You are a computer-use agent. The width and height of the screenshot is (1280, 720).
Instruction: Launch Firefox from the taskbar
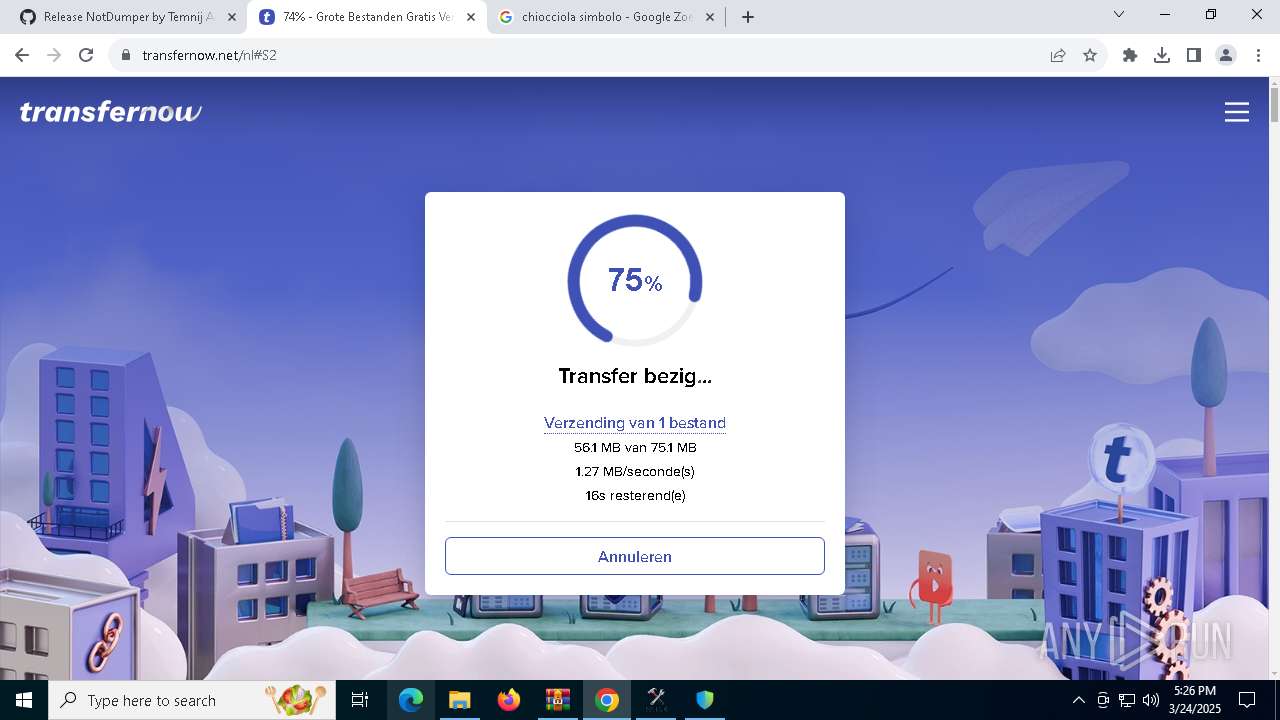pyautogui.click(x=509, y=700)
